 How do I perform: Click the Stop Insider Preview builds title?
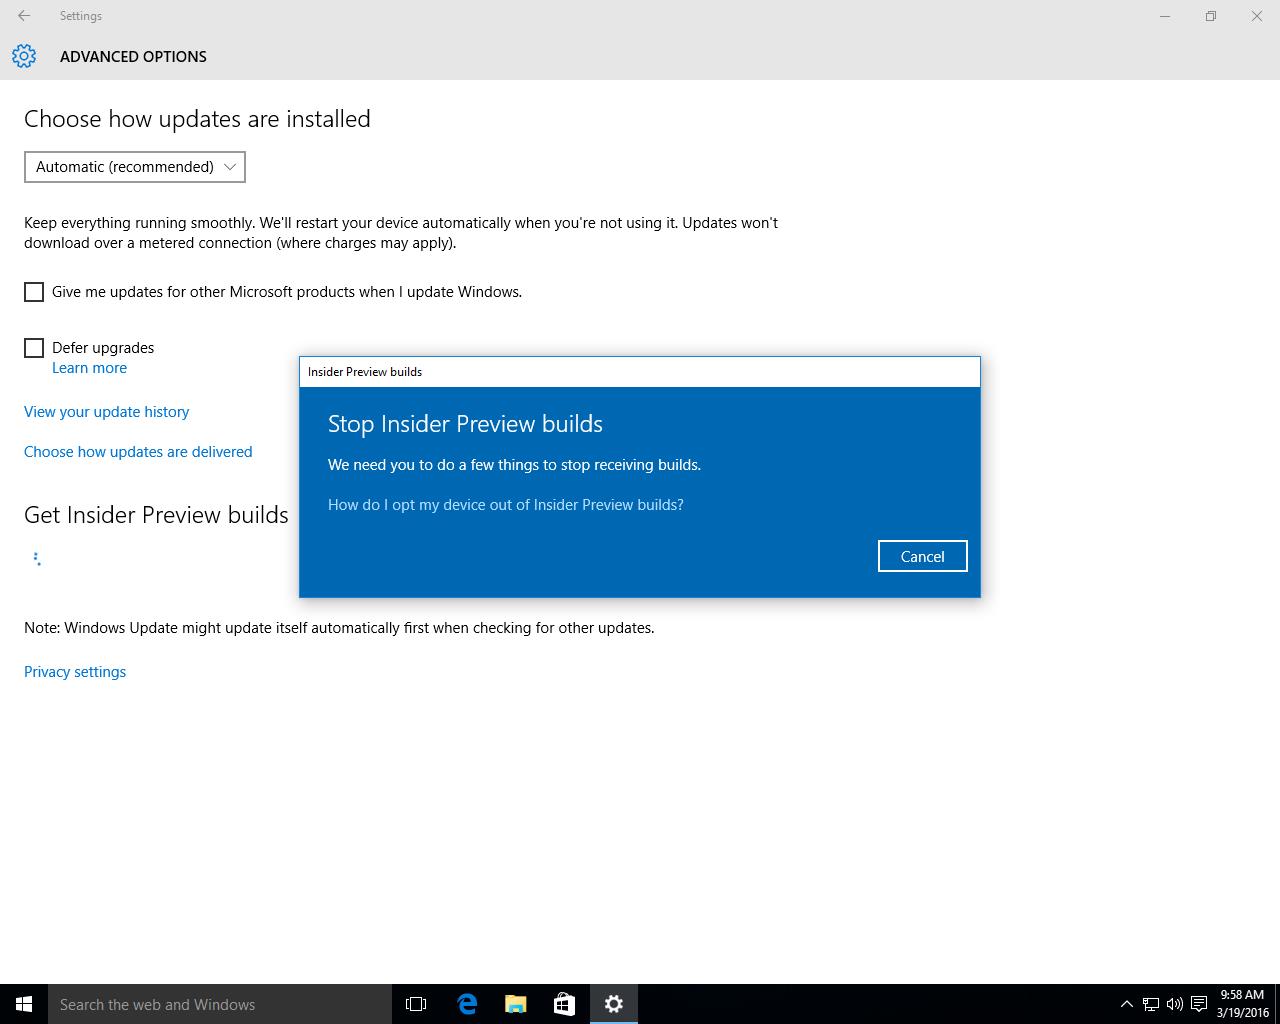pyautogui.click(x=465, y=424)
